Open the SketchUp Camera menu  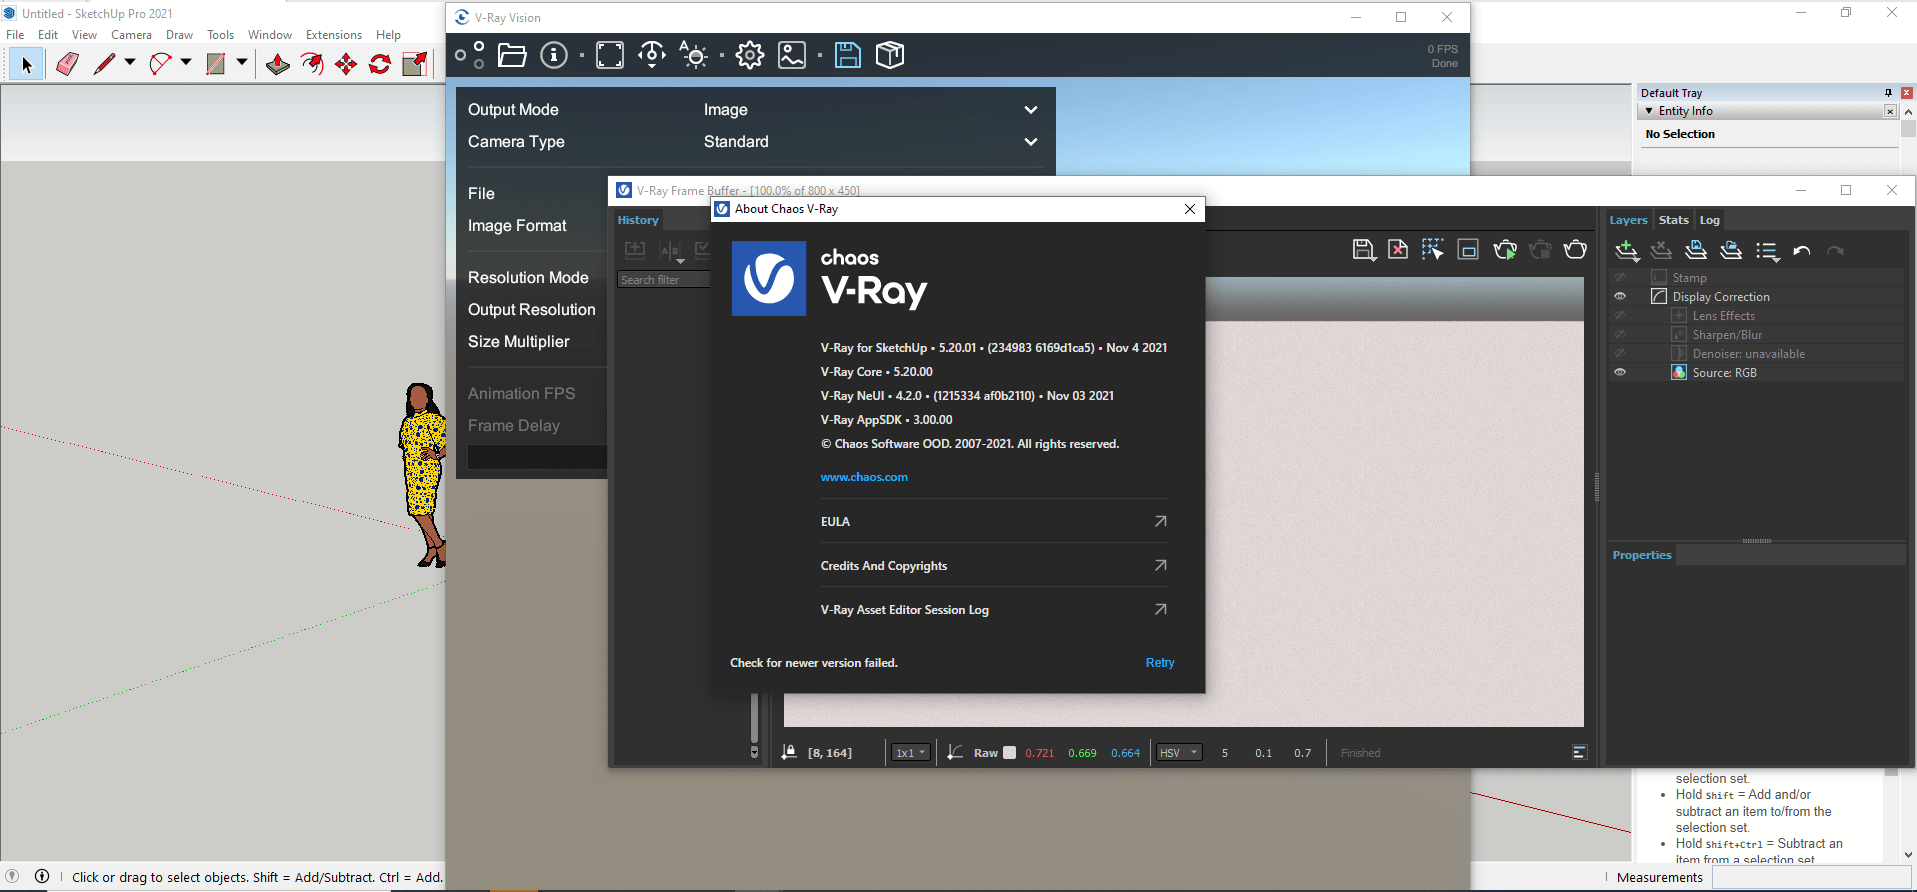pyautogui.click(x=131, y=34)
